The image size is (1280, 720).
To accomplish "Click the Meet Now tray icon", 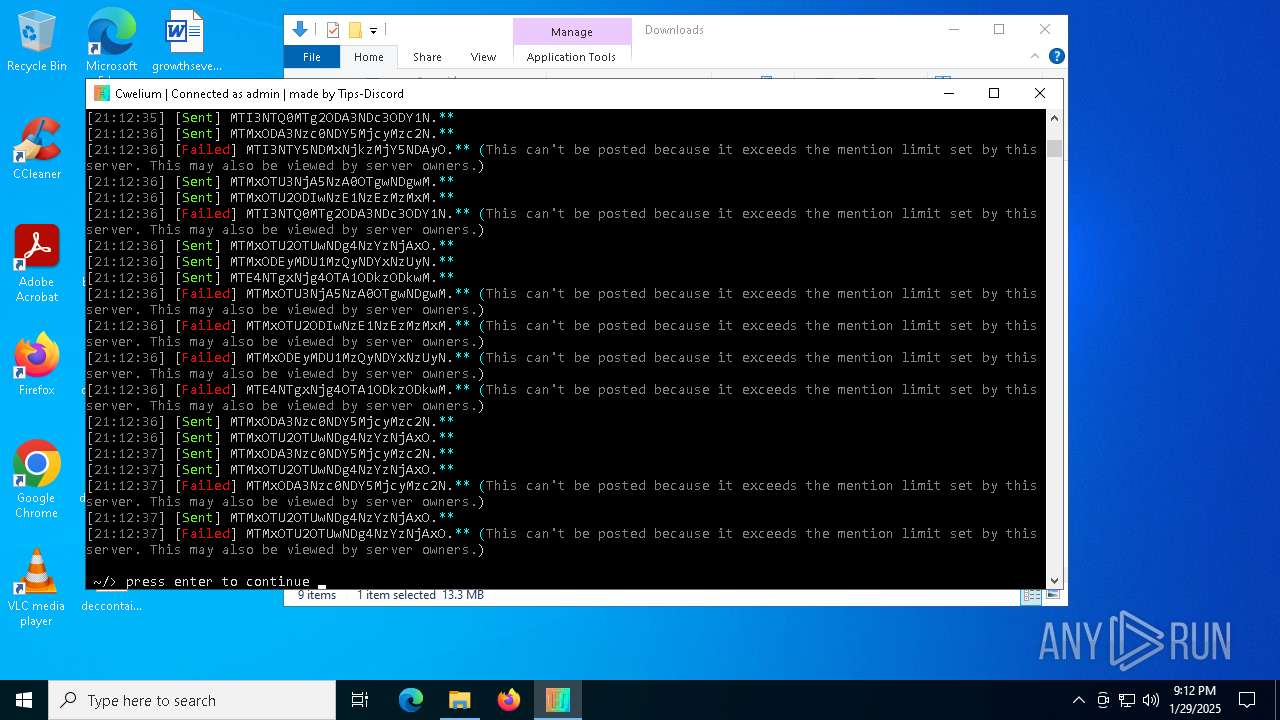I will tap(1103, 700).
